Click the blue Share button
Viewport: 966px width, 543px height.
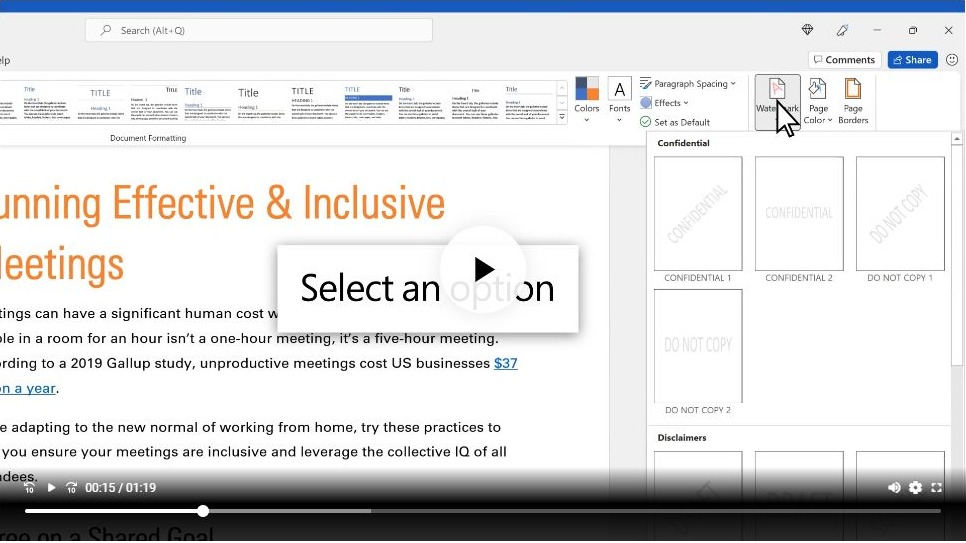tap(912, 60)
